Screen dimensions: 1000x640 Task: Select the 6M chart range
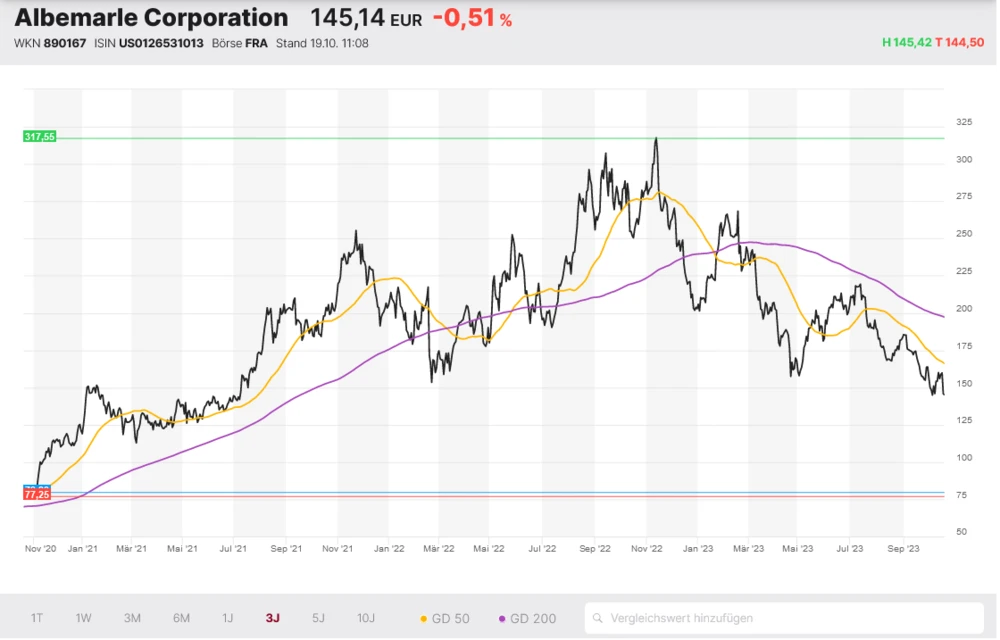pos(181,618)
